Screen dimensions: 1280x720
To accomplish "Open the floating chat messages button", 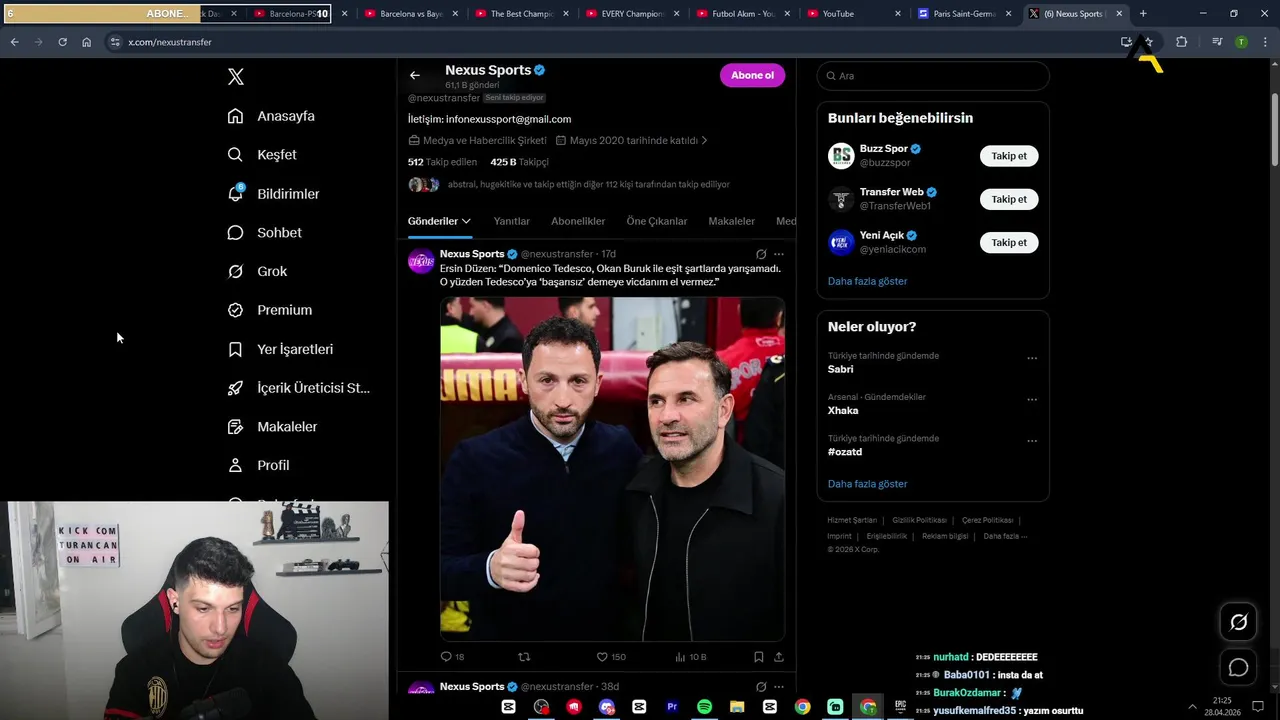I will [1238, 667].
